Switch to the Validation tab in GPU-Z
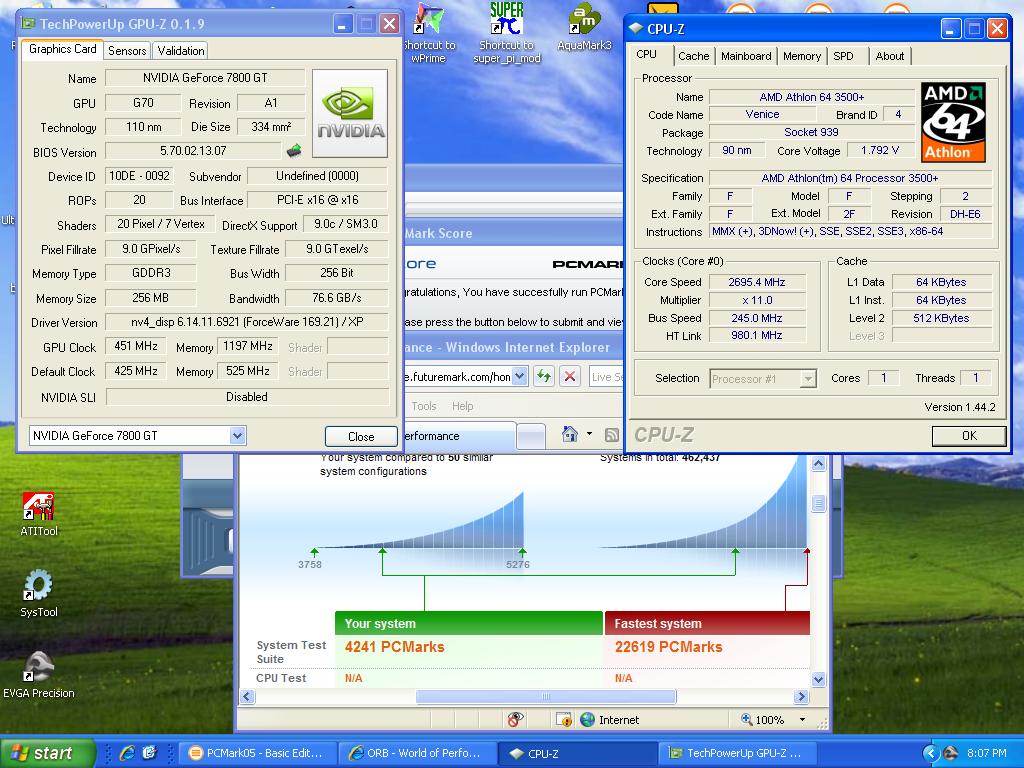The image size is (1024, 768). click(181, 50)
